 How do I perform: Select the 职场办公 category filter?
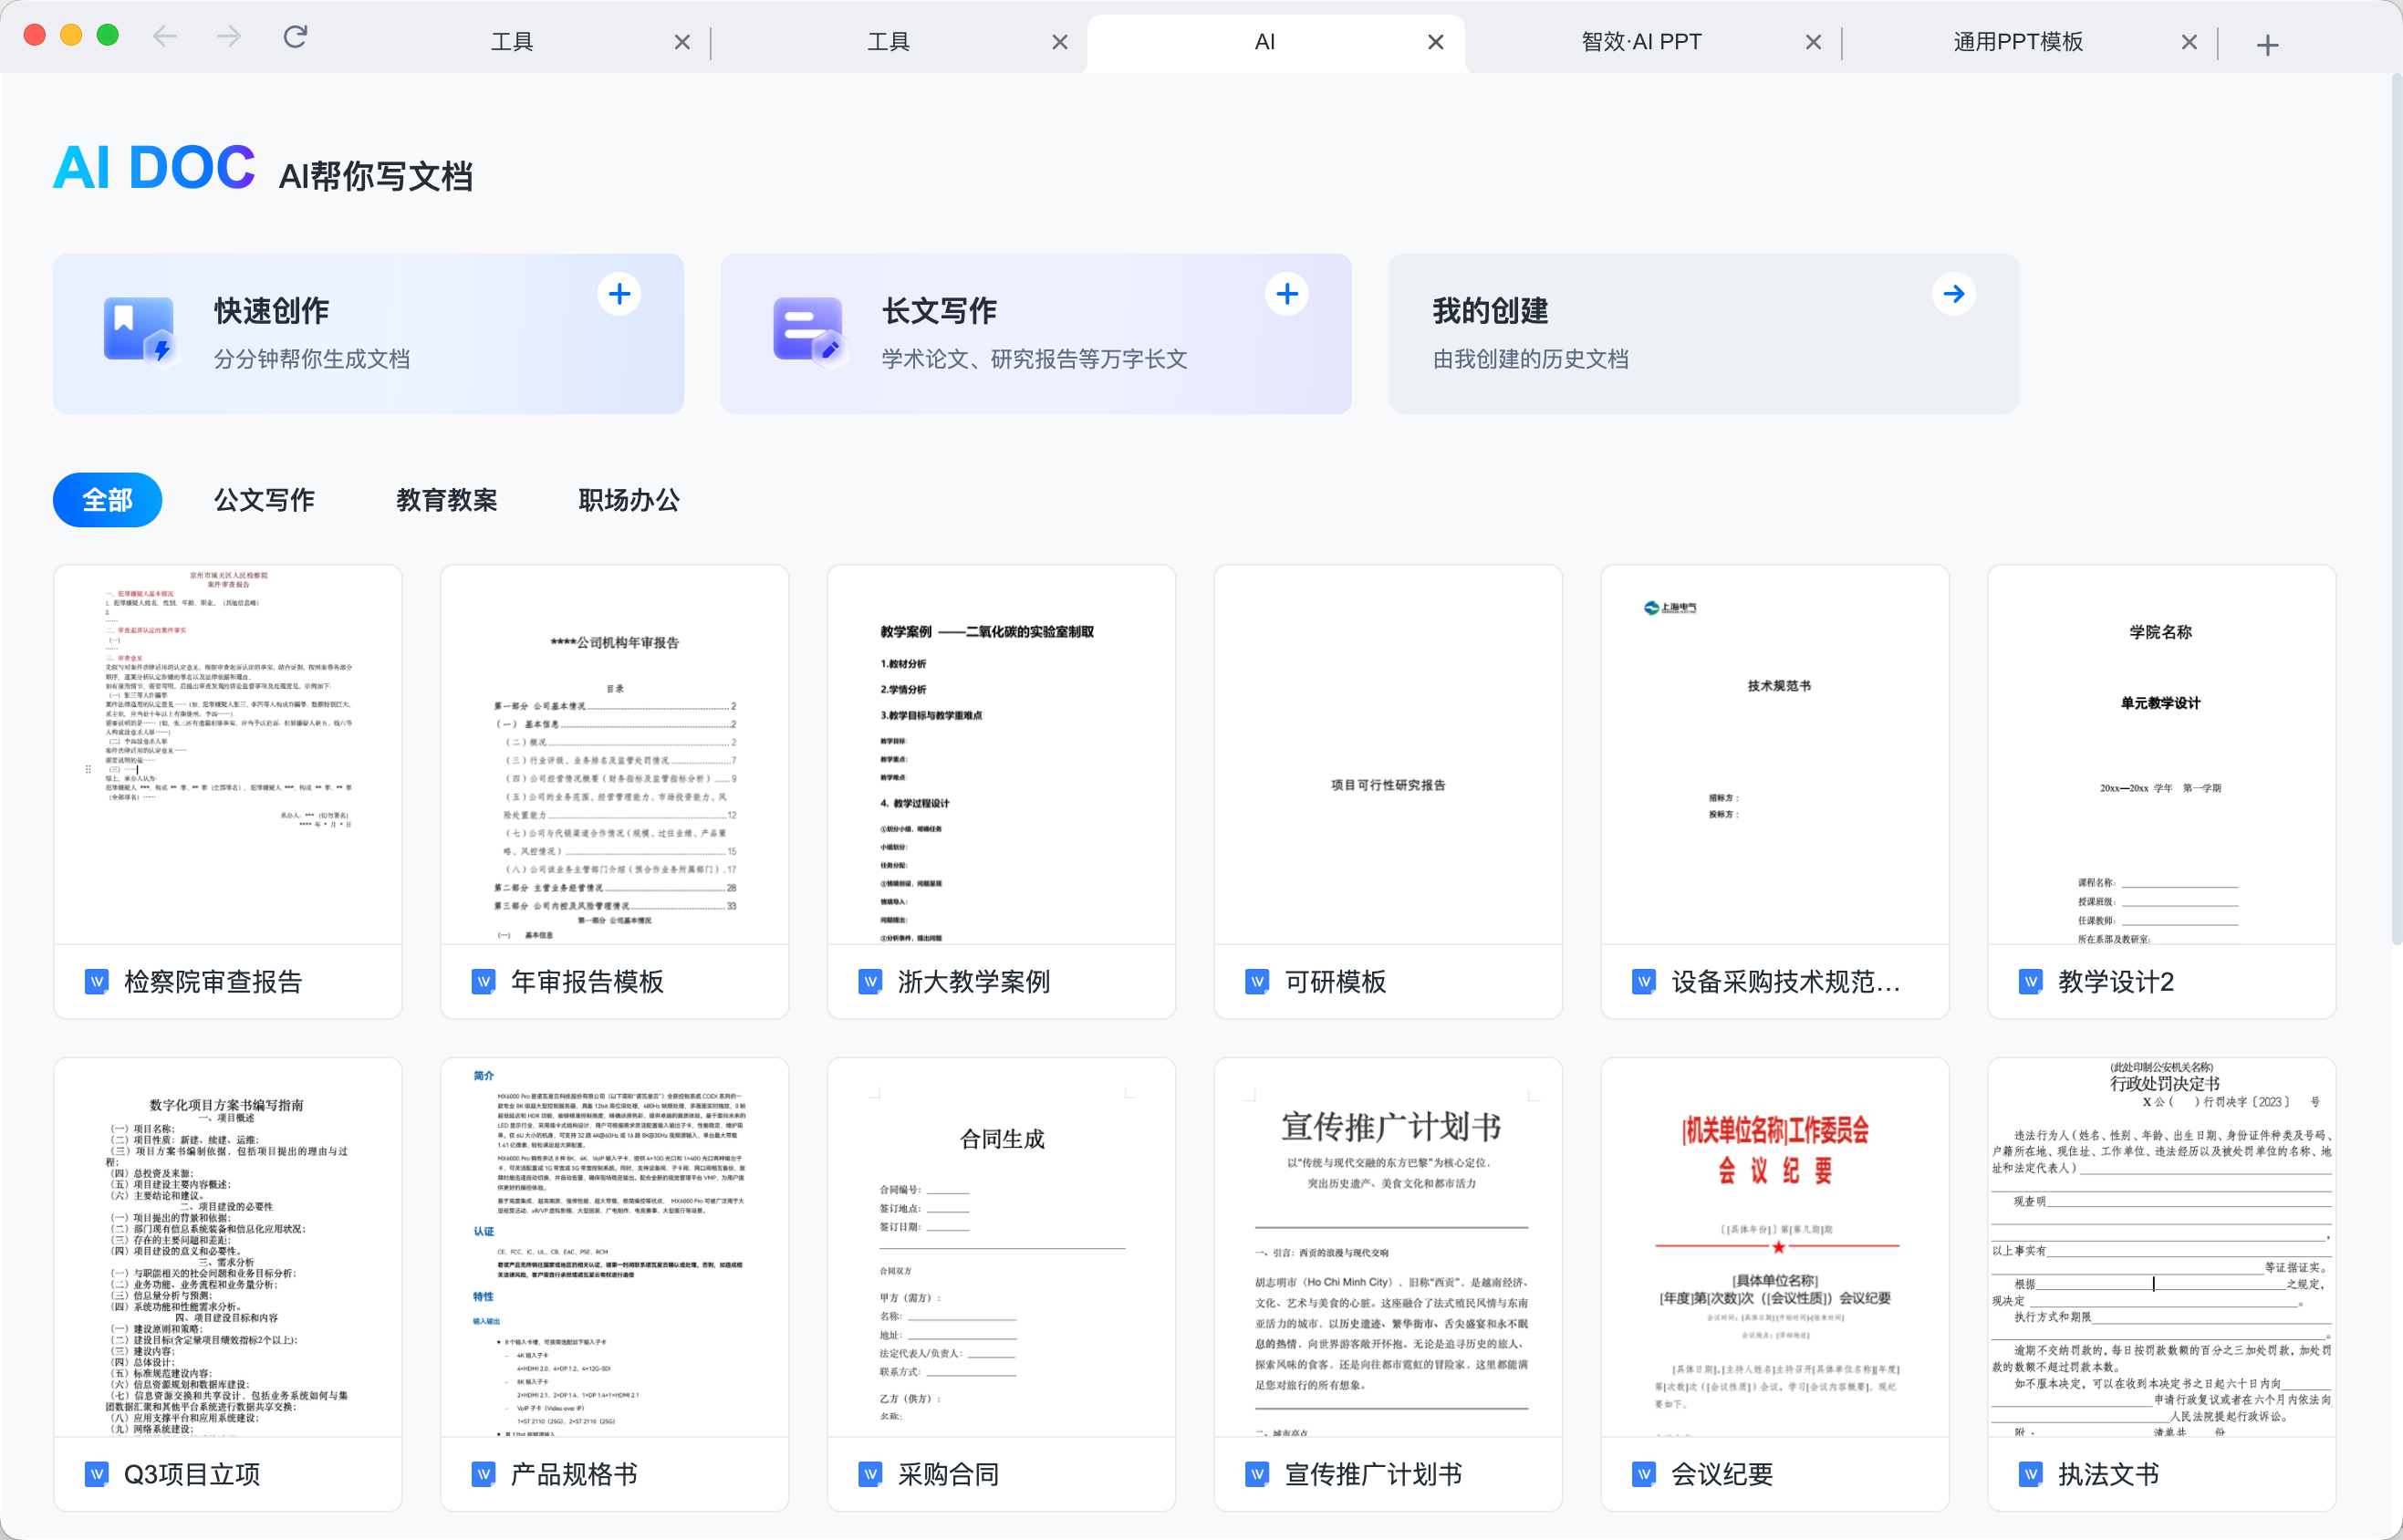pos(628,500)
